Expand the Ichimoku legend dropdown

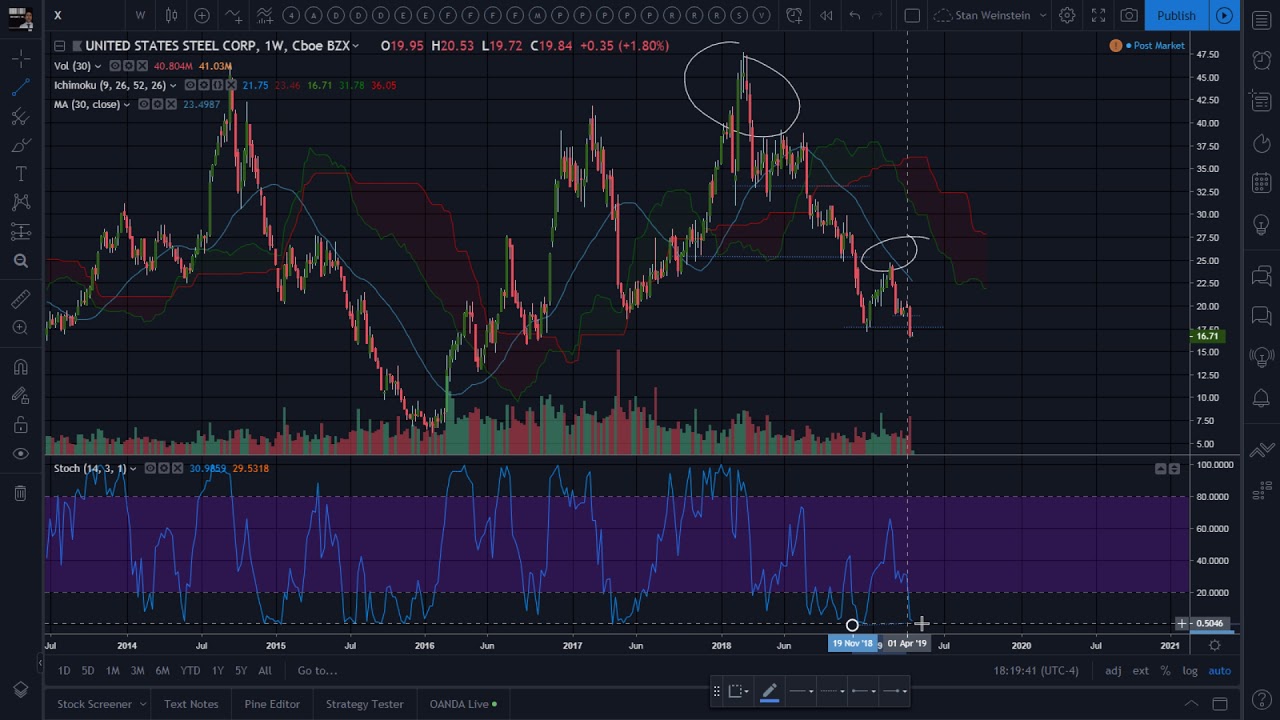point(172,85)
